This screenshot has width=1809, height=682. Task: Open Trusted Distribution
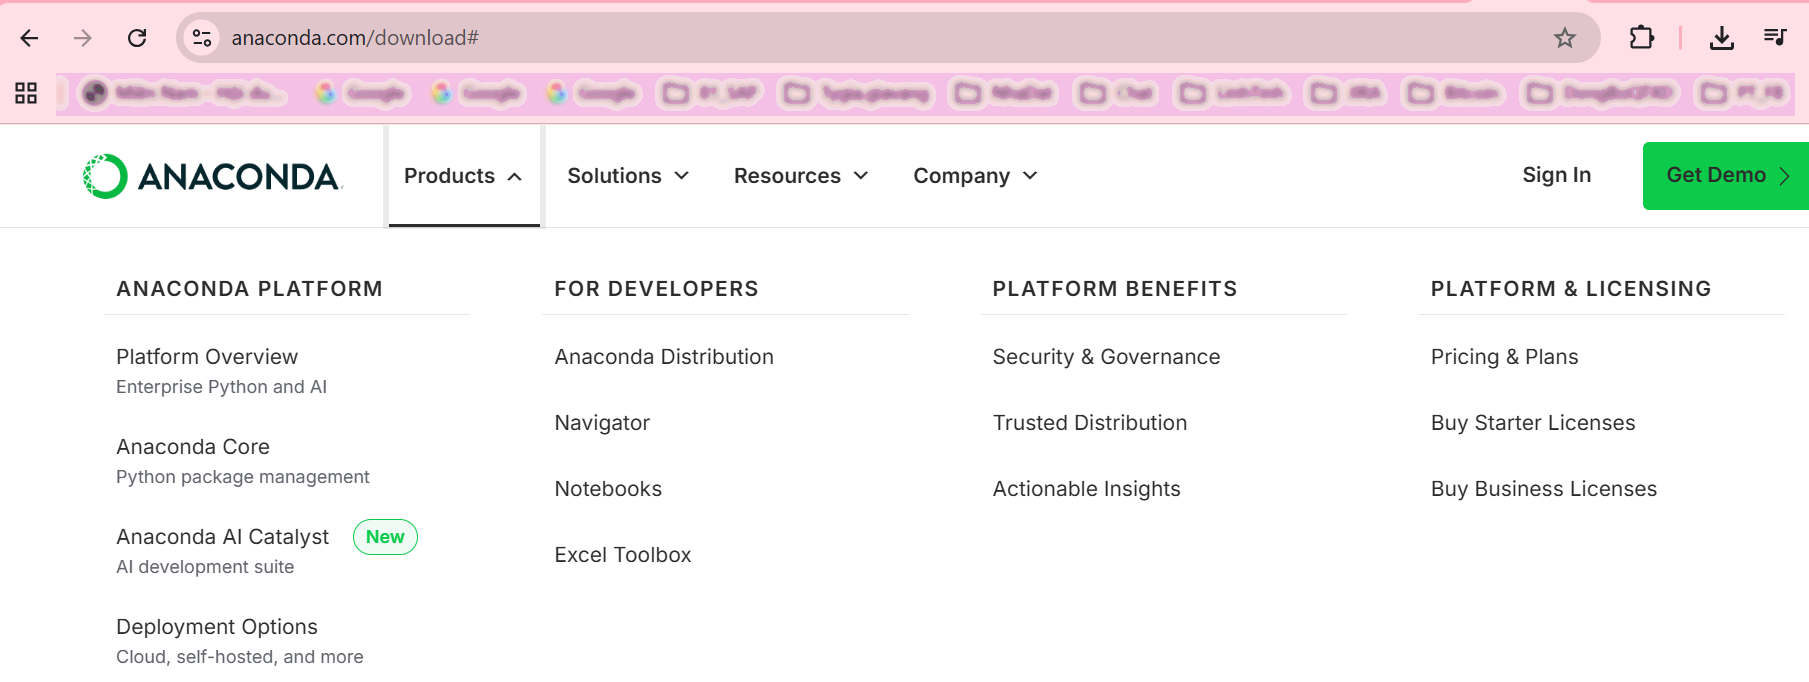[1090, 423]
